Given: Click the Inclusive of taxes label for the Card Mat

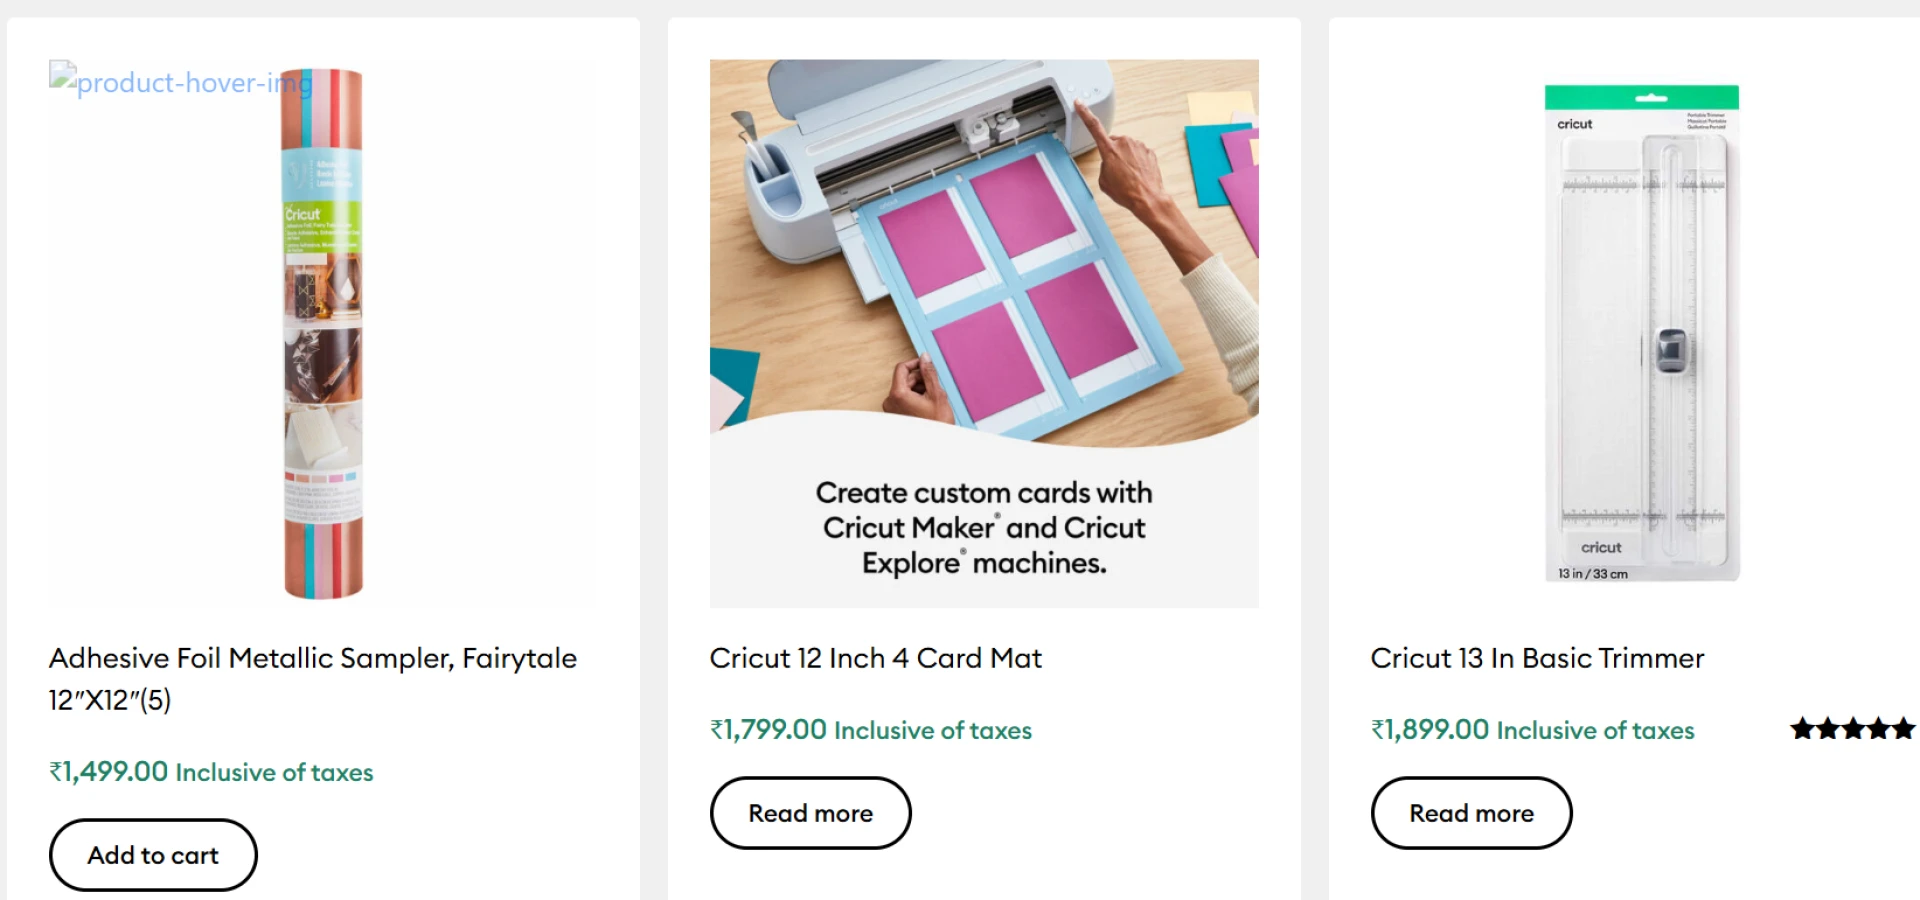Looking at the screenshot, I should point(932,731).
